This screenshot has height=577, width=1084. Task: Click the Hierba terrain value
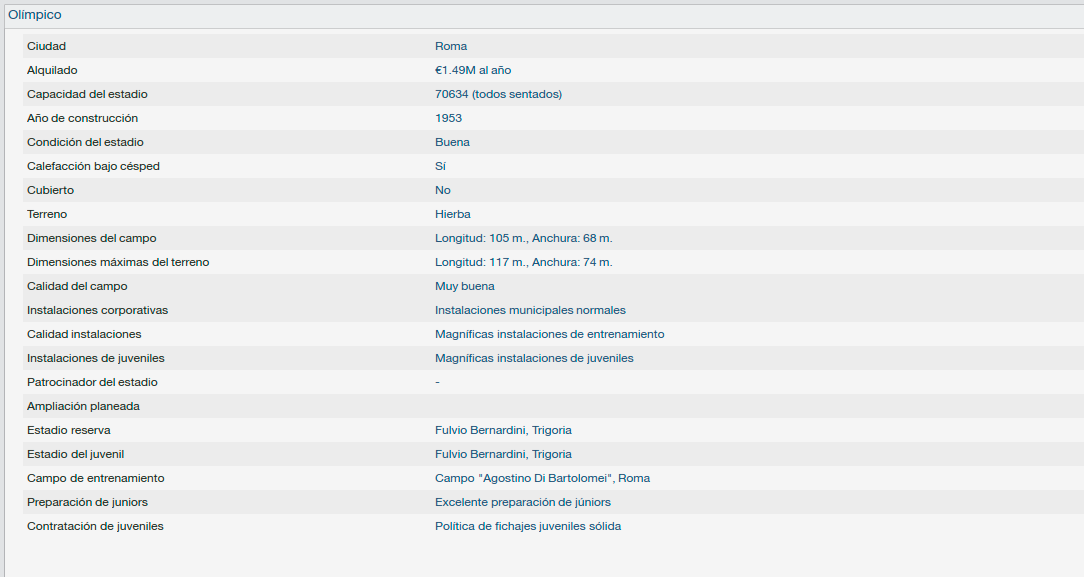453,214
